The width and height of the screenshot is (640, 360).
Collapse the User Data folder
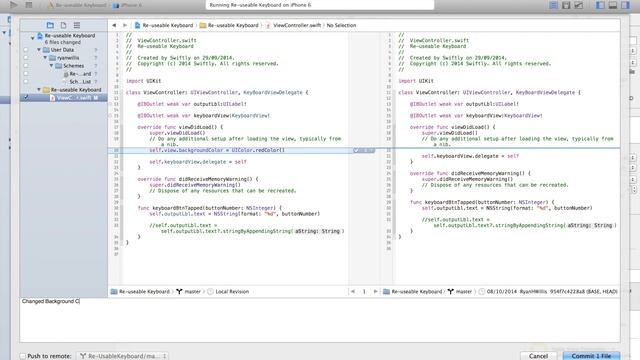pos(39,50)
